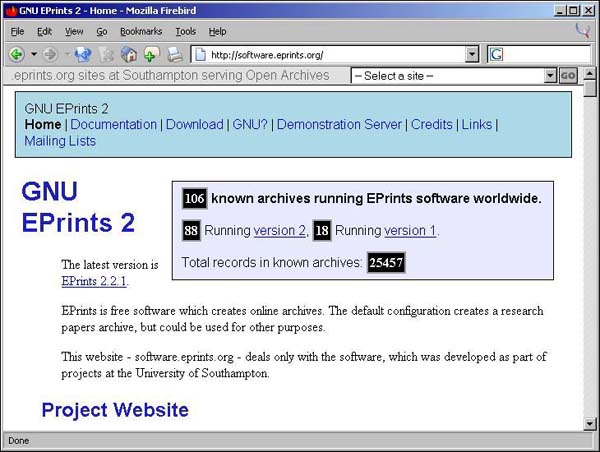
Task: Click the greyed Stop loading icon
Action: 106,55
